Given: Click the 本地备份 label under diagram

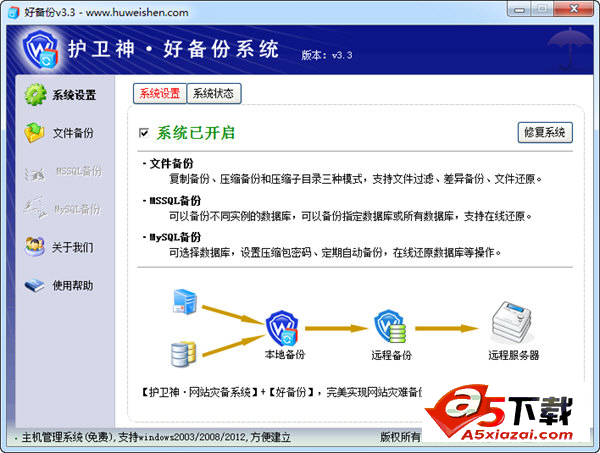Looking at the screenshot, I should pyautogui.click(x=285, y=355).
